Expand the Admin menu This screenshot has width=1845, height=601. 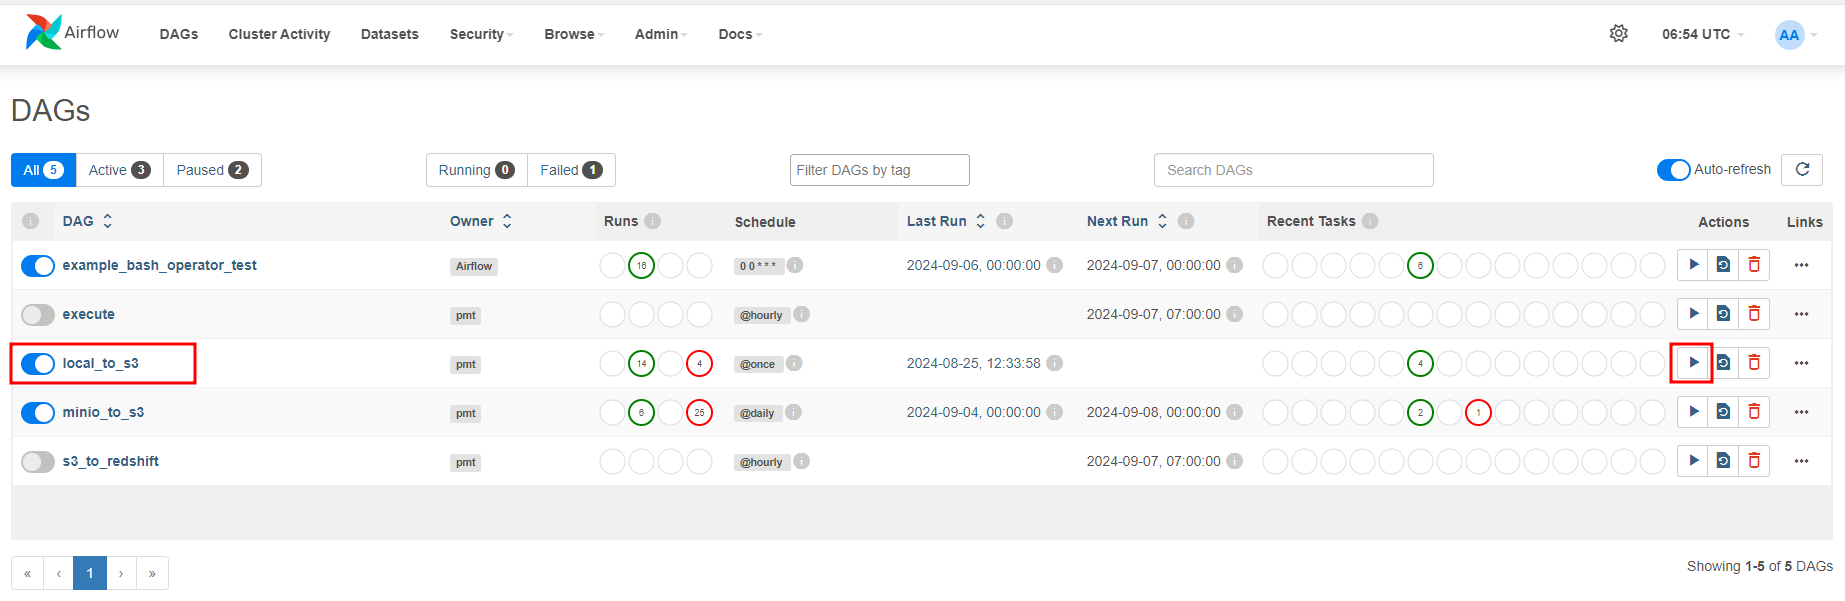tap(661, 34)
